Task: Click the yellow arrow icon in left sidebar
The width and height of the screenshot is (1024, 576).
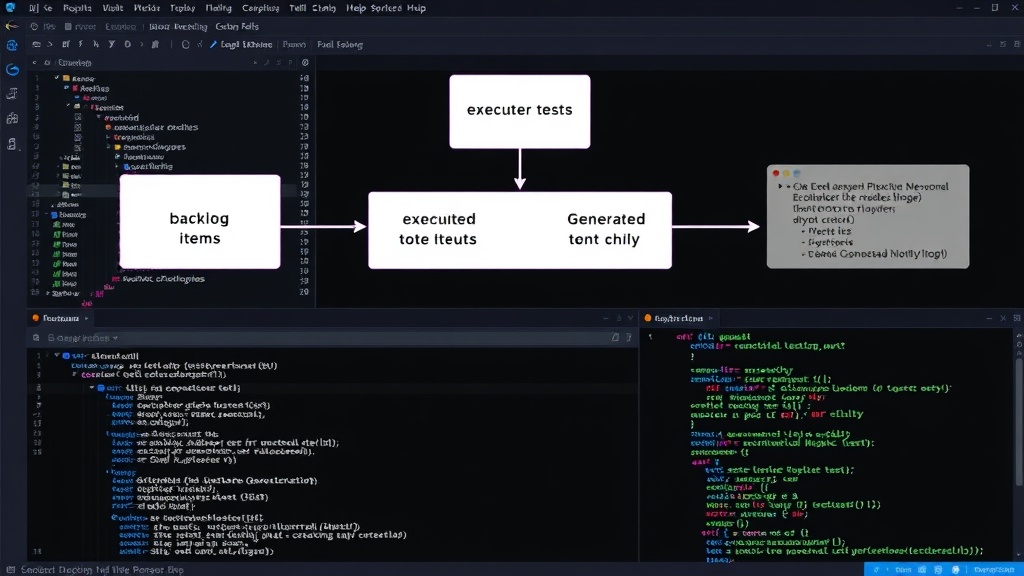Action: (x=11, y=27)
